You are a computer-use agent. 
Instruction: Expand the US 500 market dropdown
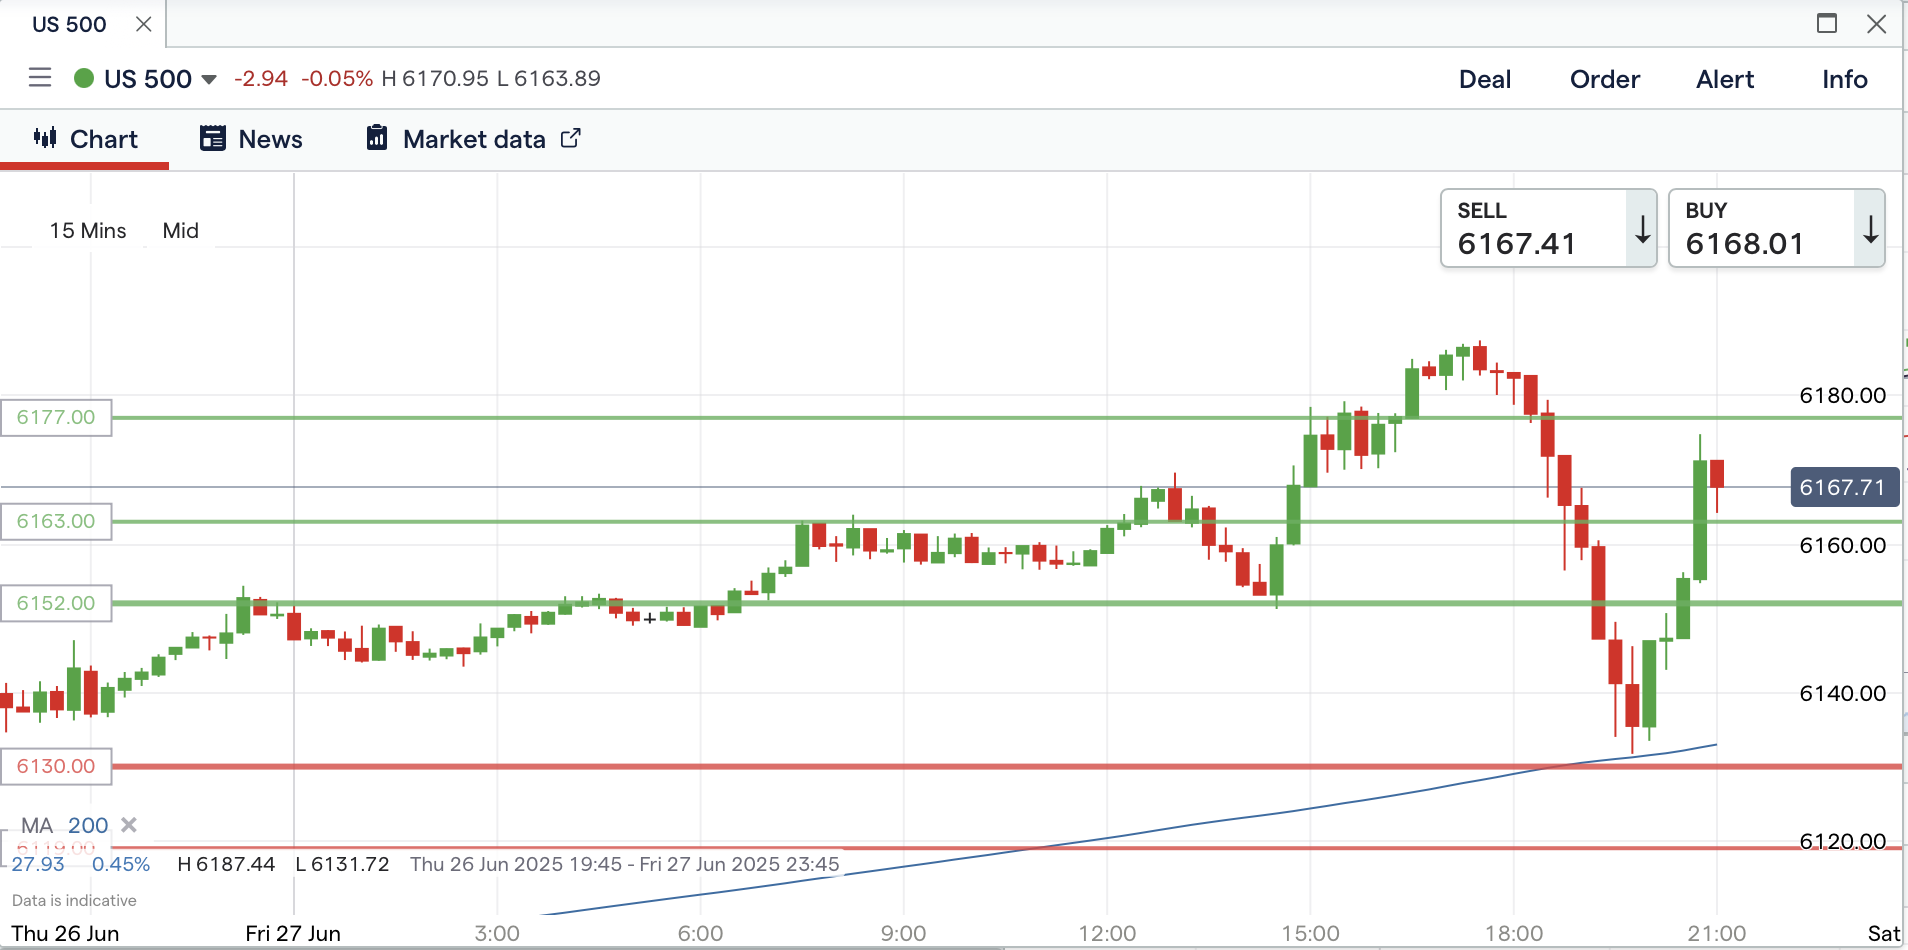click(209, 79)
